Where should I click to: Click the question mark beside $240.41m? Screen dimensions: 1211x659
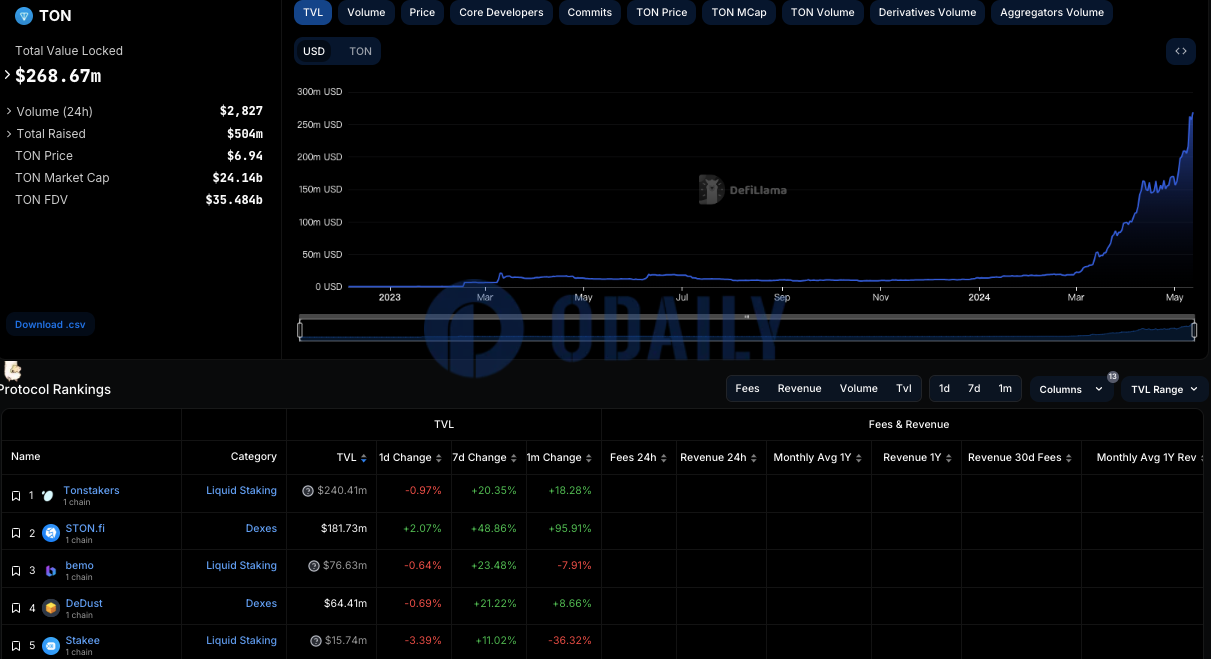308,491
